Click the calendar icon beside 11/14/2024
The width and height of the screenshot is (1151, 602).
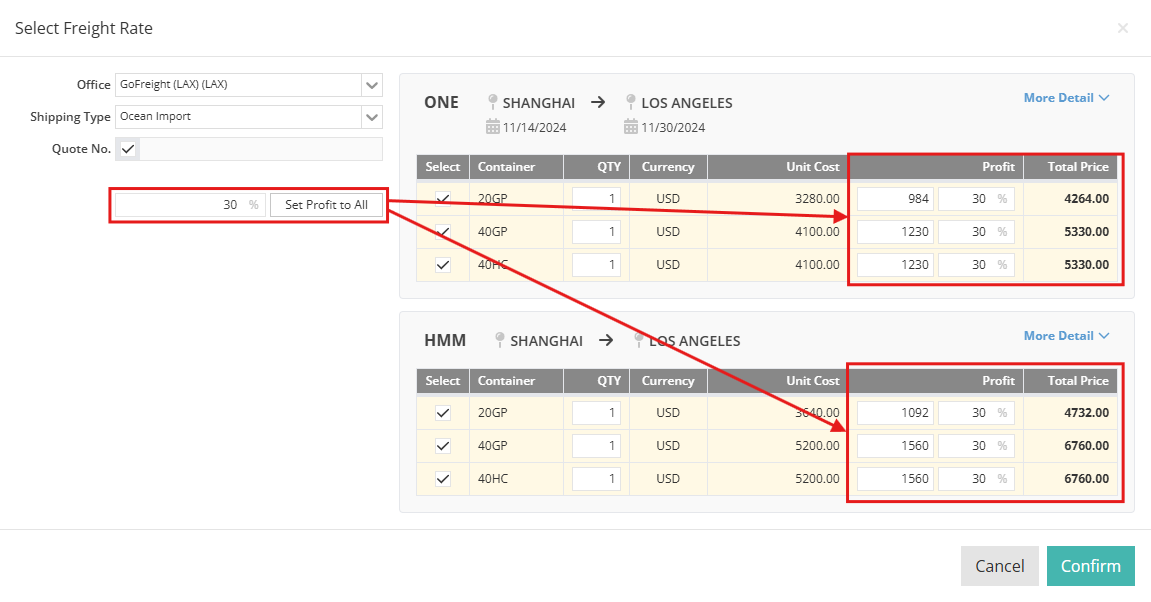[x=493, y=126]
